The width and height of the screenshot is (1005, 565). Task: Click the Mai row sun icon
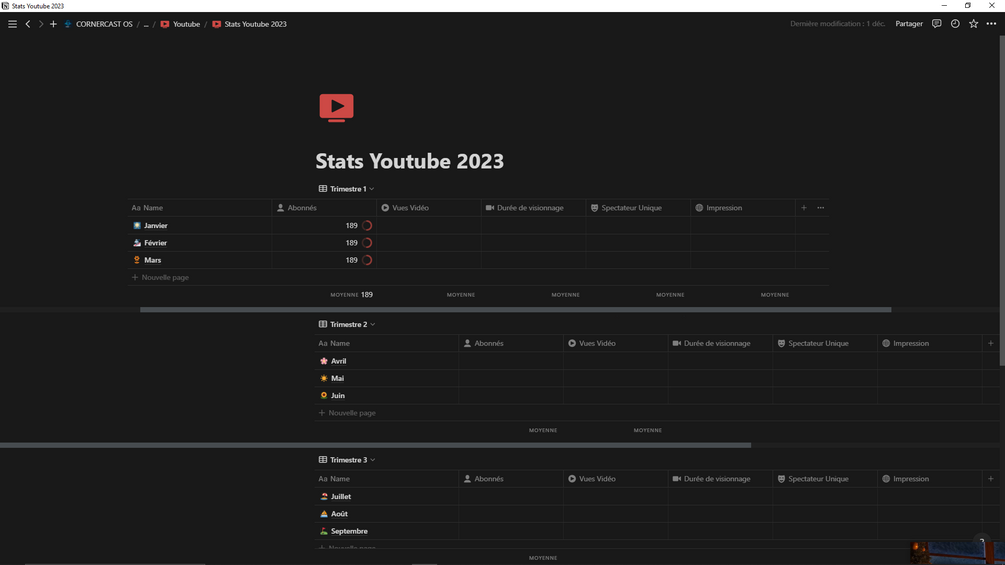click(x=324, y=379)
